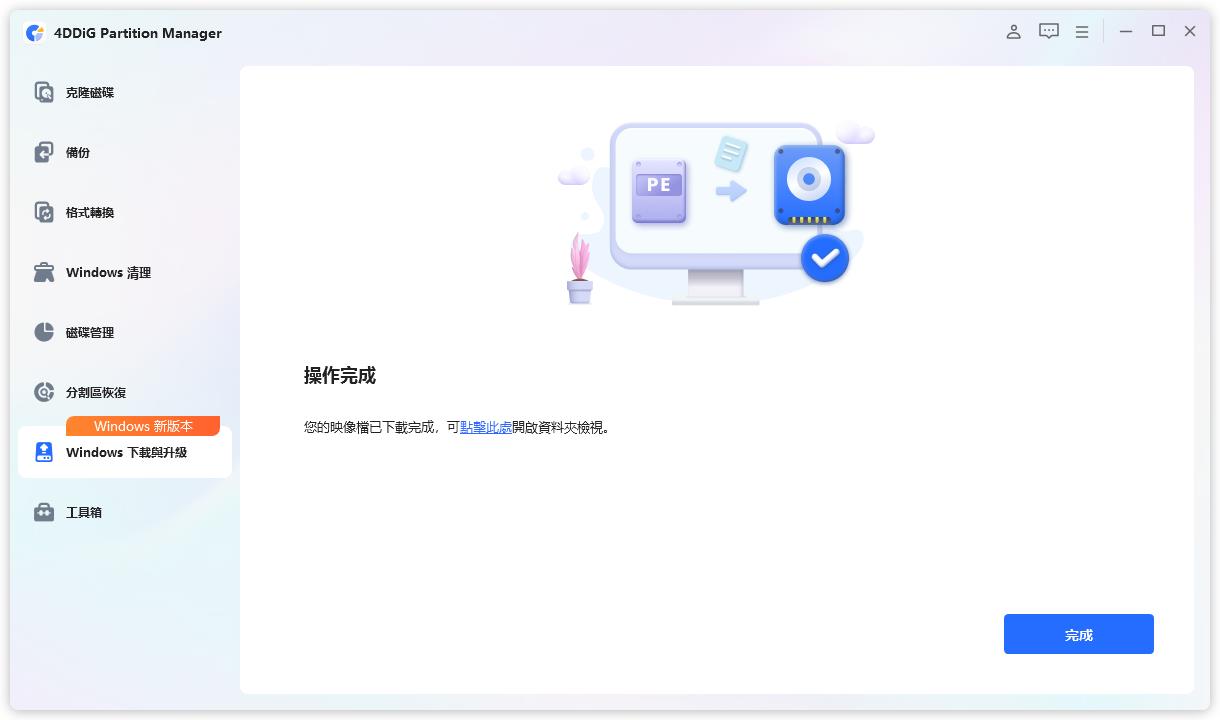Click the 格式轉換 sidebar icon
Image resolution: width=1220 pixels, height=720 pixels.
pyautogui.click(x=44, y=212)
